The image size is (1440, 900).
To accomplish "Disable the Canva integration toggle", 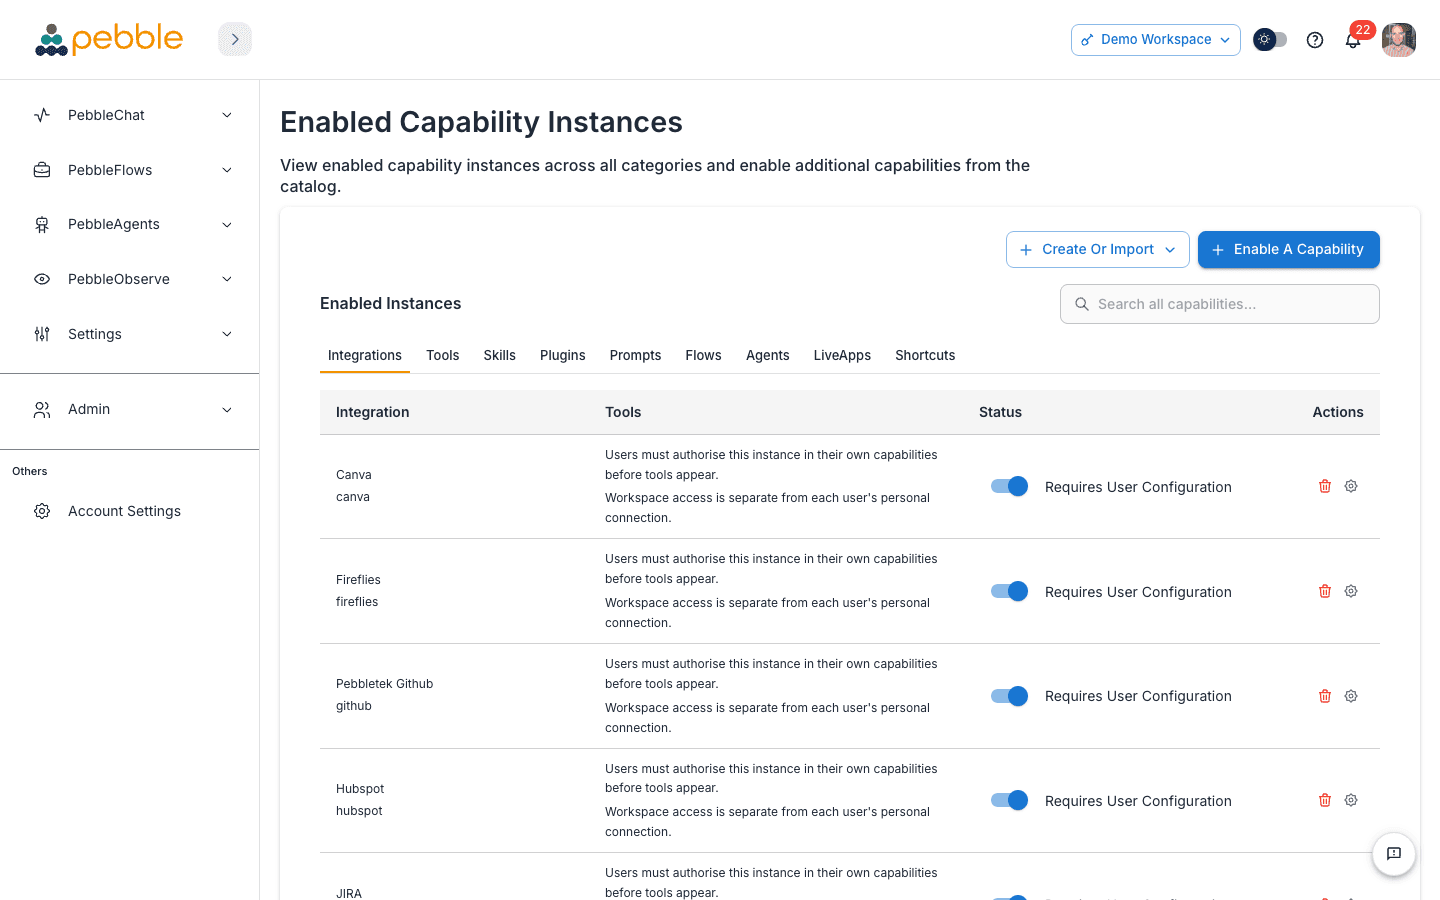I will (x=1009, y=486).
